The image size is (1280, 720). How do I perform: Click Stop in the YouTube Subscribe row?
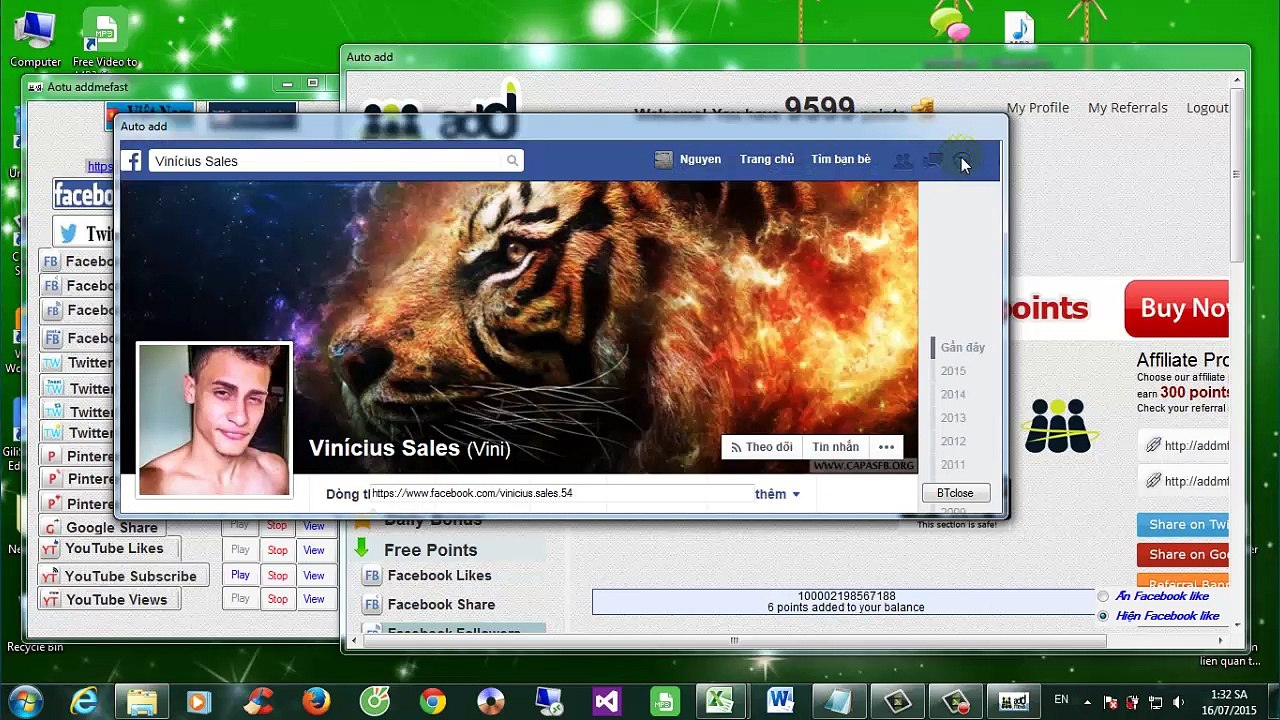pyautogui.click(x=277, y=575)
